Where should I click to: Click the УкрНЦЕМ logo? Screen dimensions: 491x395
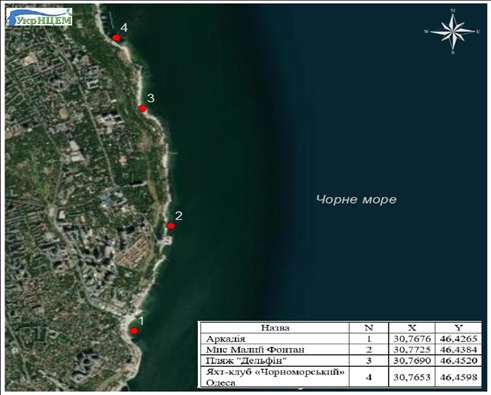pyautogui.click(x=40, y=17)
